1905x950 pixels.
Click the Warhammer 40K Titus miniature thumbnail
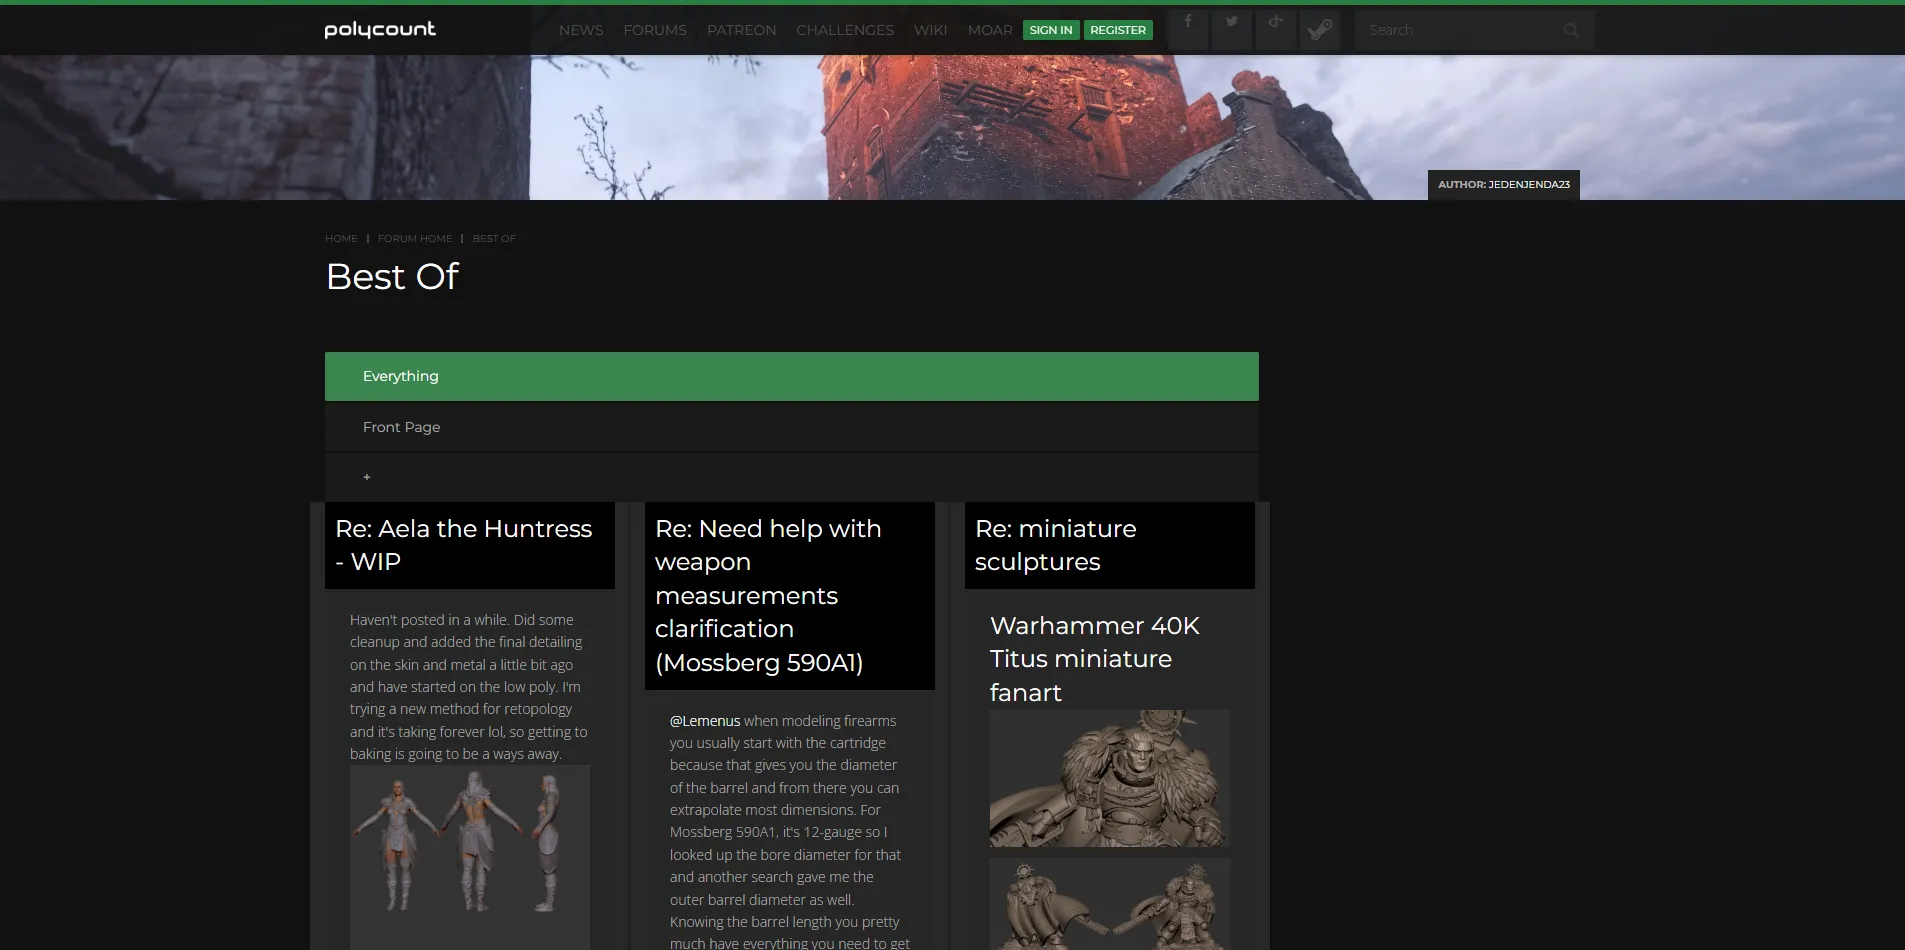tap(1109, 778)
